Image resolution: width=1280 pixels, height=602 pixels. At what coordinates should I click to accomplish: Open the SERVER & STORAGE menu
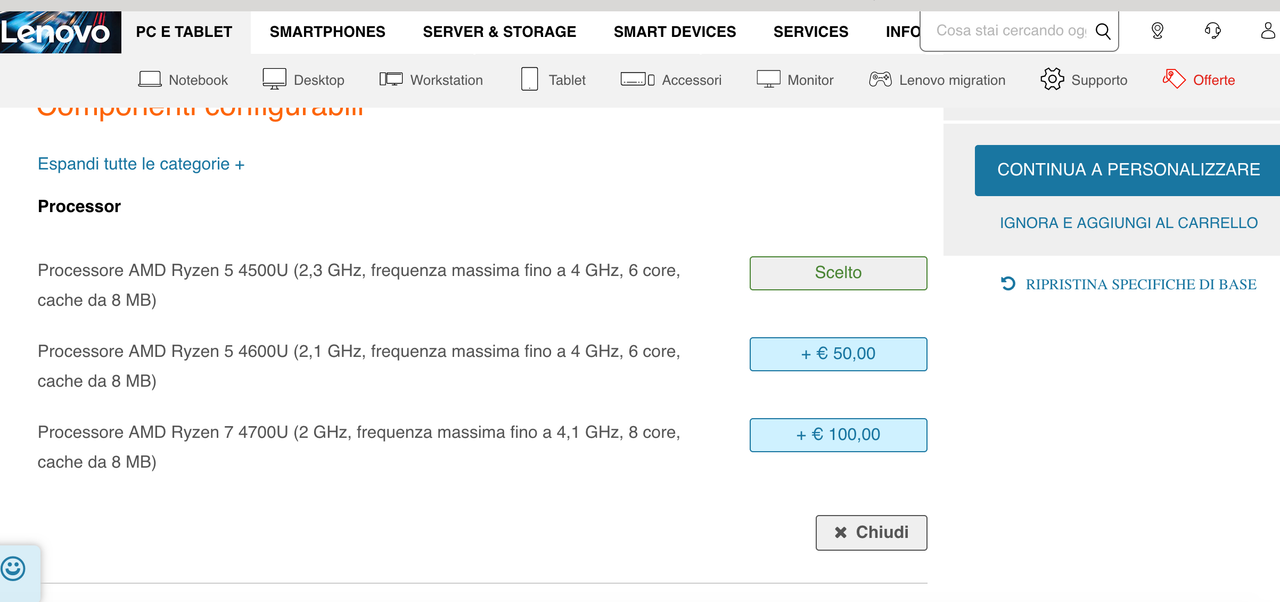[x=499, y=32]
